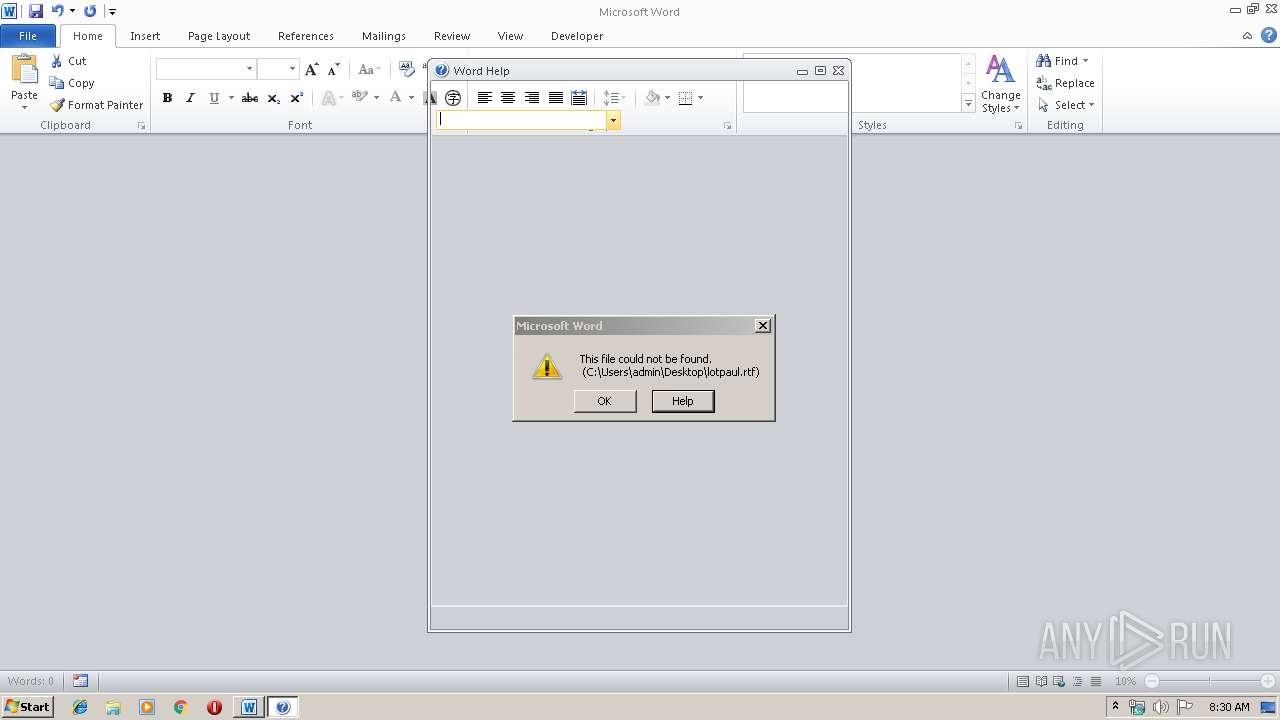
Task: Toggle Align Text Left
Action: [x=484, y=98]
